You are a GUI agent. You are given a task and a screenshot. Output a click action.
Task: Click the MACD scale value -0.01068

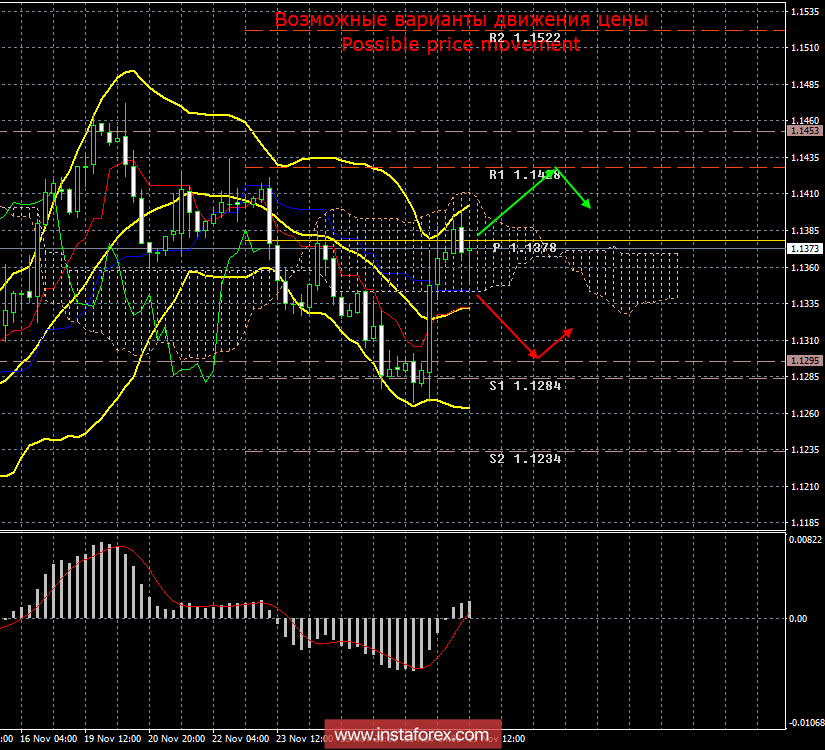click(806, 723)
